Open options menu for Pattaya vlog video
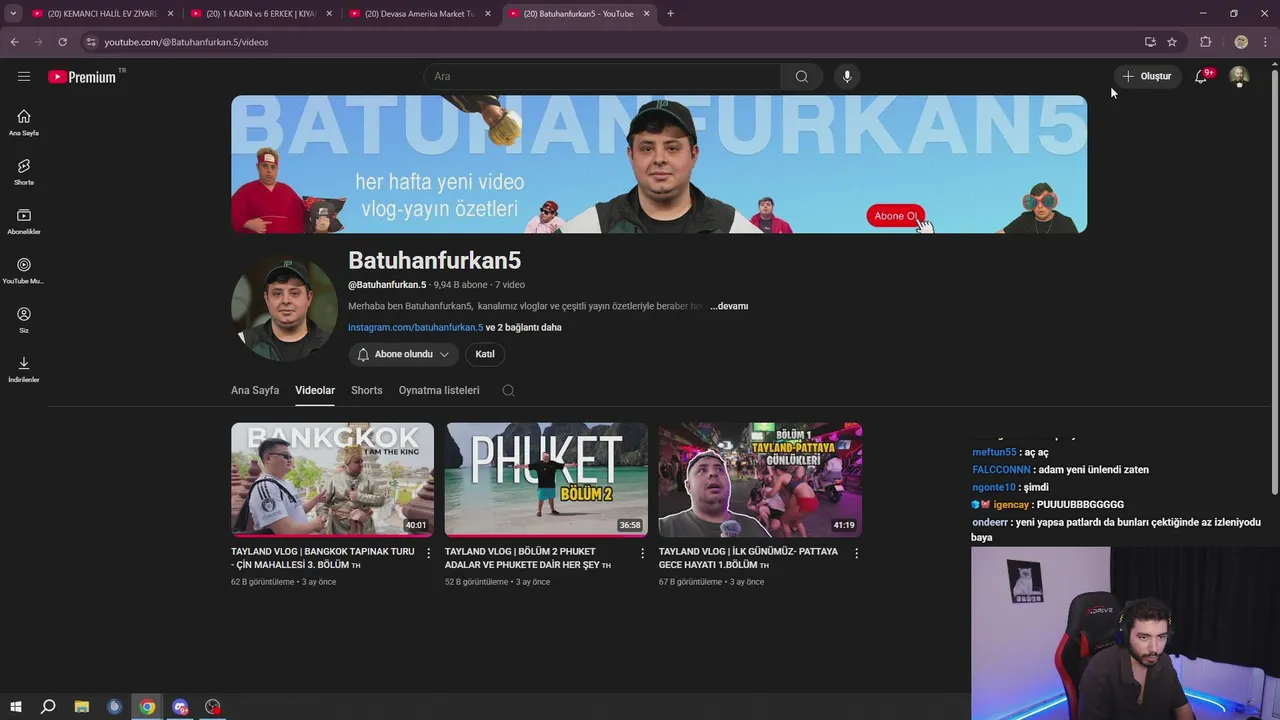The image size is (1280, 720). point(856,553)
